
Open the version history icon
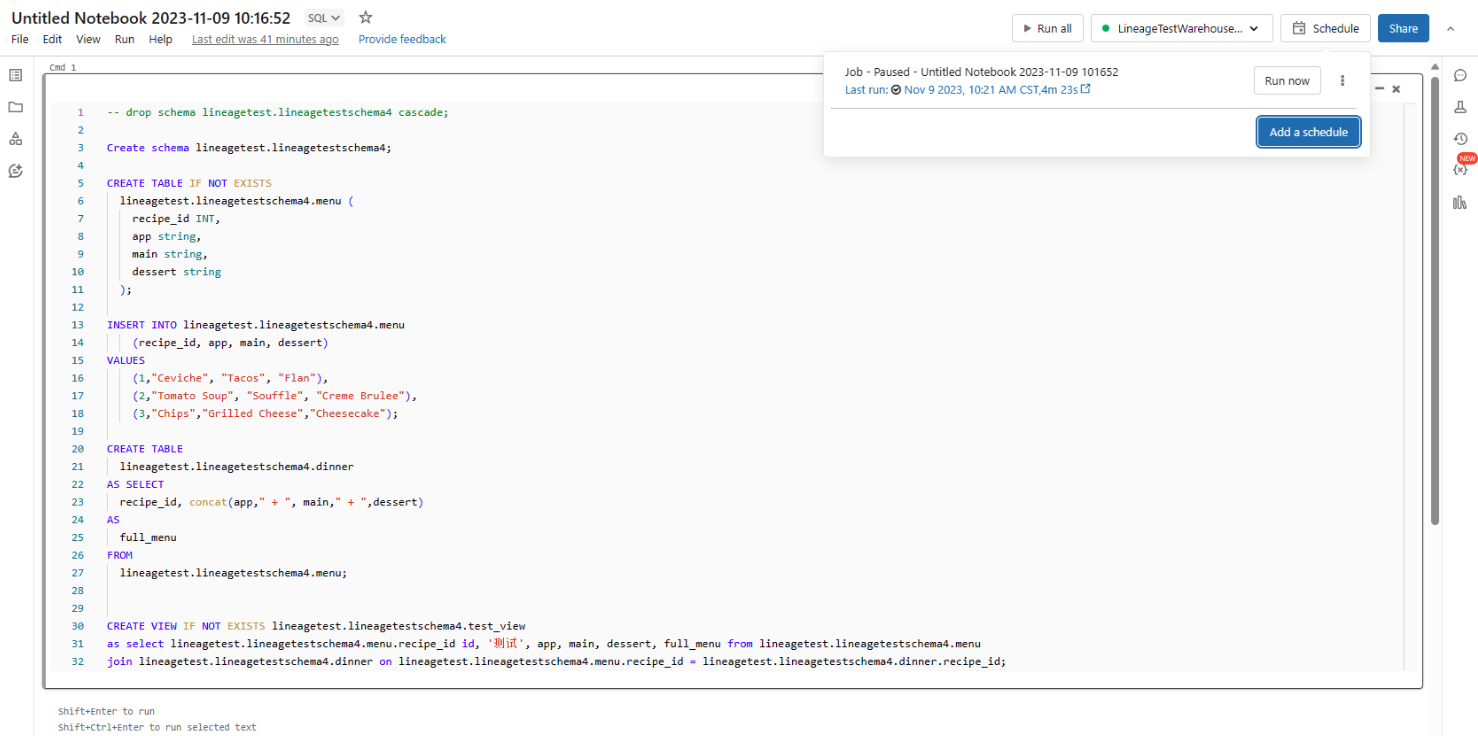[1460, 139]
